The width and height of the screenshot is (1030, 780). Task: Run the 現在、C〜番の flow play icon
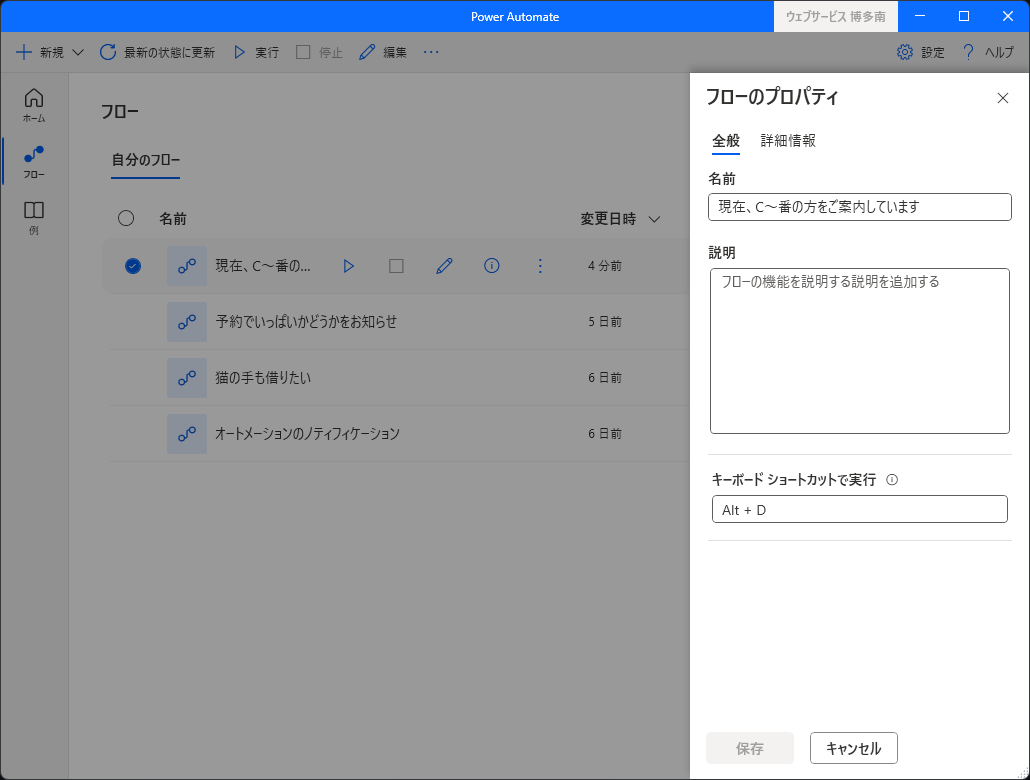click(349, 266)
